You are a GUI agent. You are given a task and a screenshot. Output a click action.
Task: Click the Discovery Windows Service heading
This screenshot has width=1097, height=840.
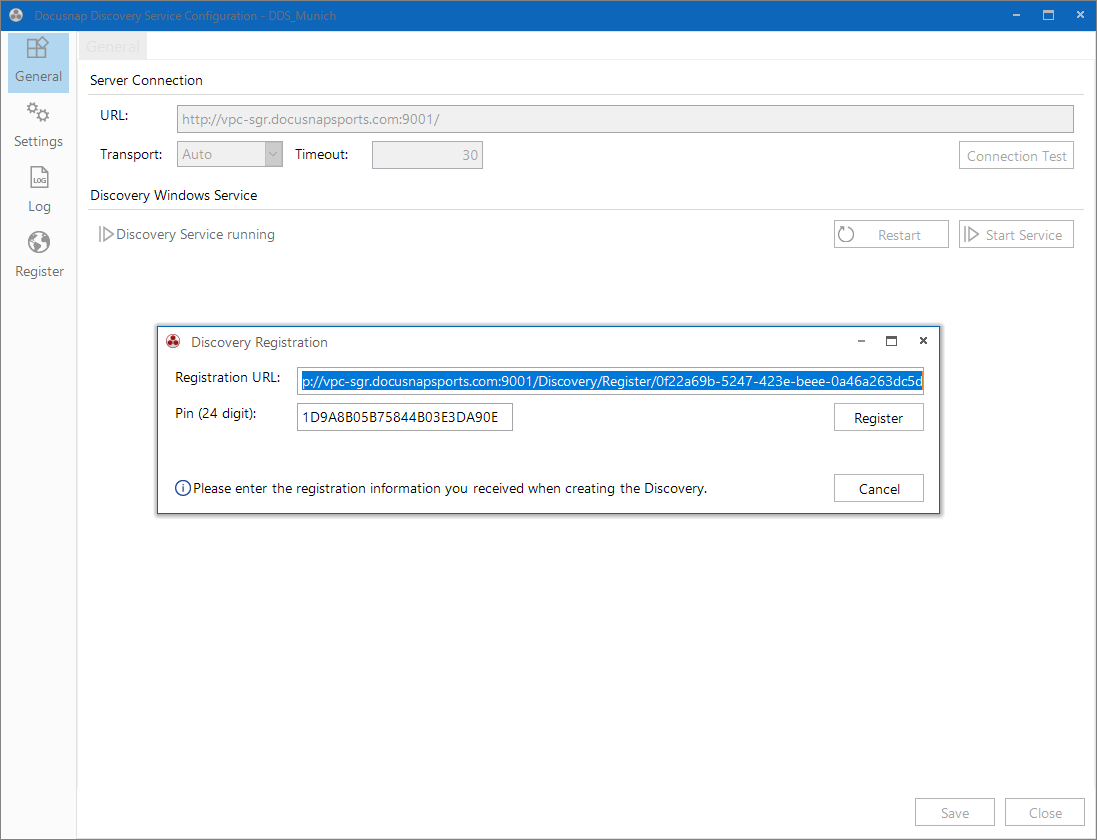[x=174, y=195]
